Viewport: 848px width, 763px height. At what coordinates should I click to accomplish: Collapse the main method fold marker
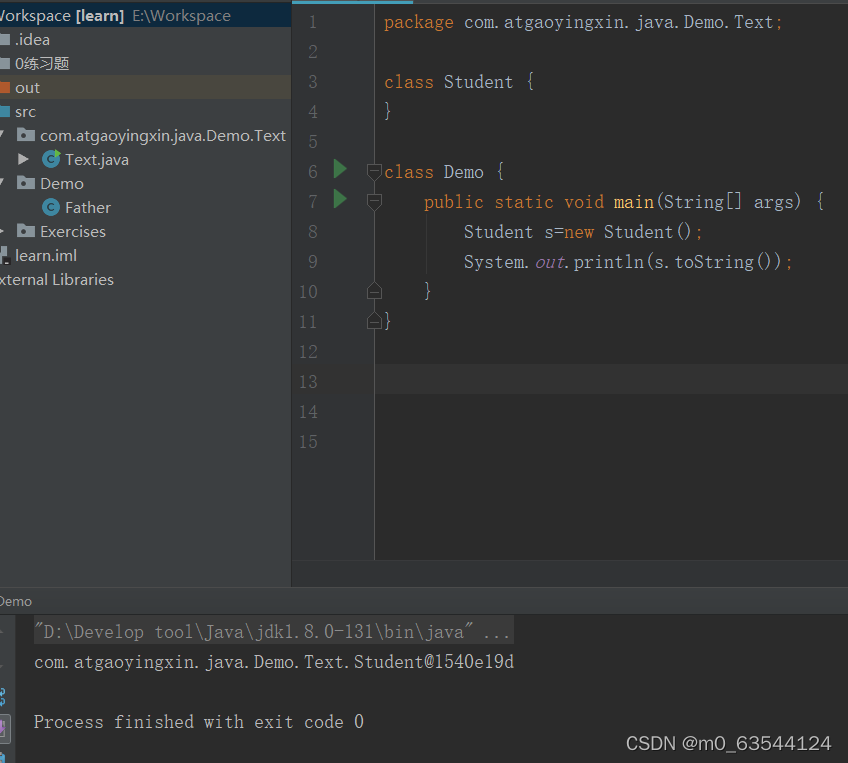373,201
